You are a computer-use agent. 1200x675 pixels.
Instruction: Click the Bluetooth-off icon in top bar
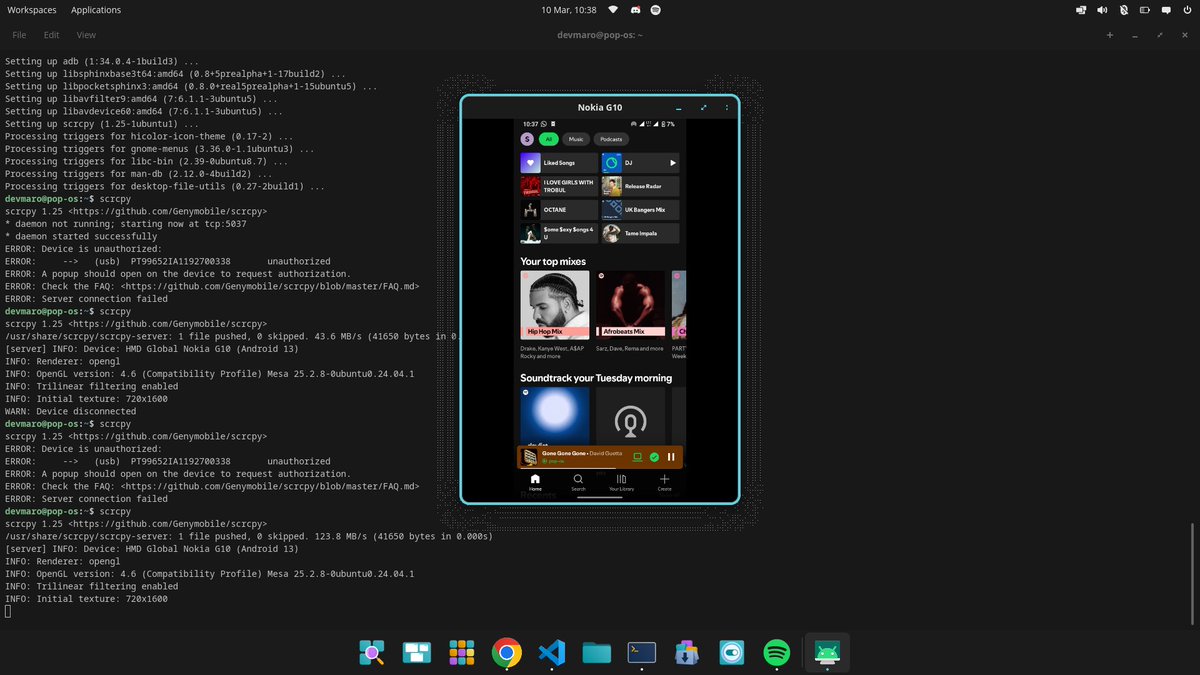(1123, 10)
